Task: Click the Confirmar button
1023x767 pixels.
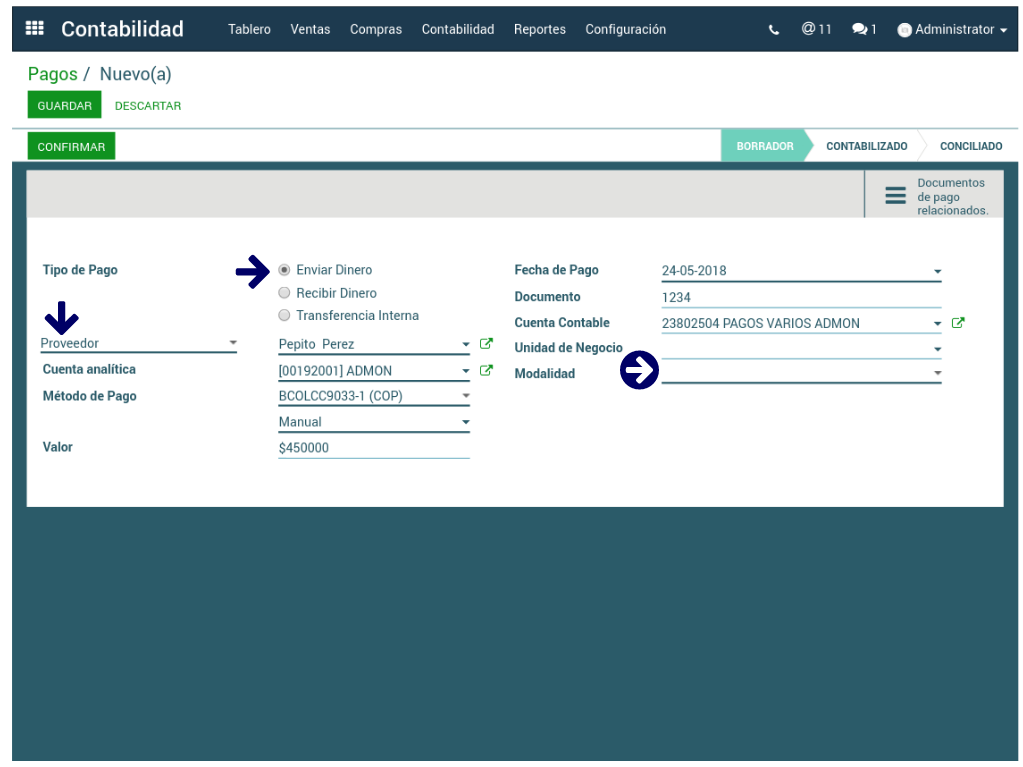Action: pyautogui.click(x=71, y=146)
